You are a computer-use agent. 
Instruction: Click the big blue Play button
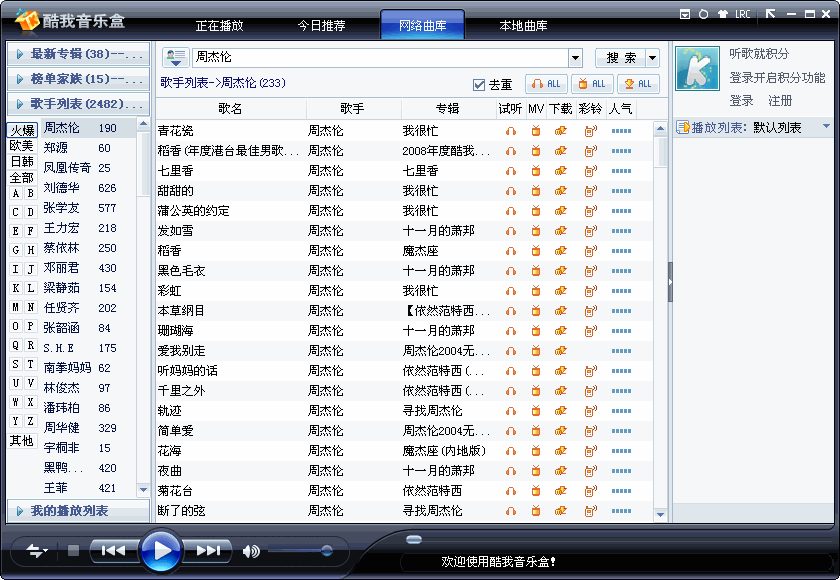(160, 550)
